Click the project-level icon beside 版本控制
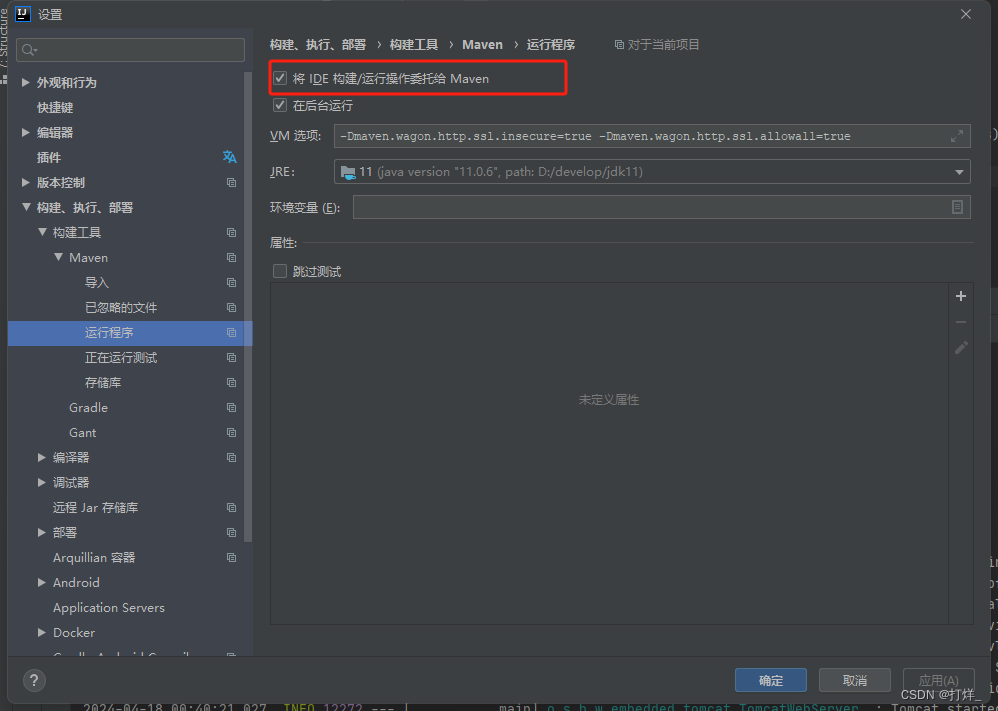998x711 pixels. (x=231, y=182)
